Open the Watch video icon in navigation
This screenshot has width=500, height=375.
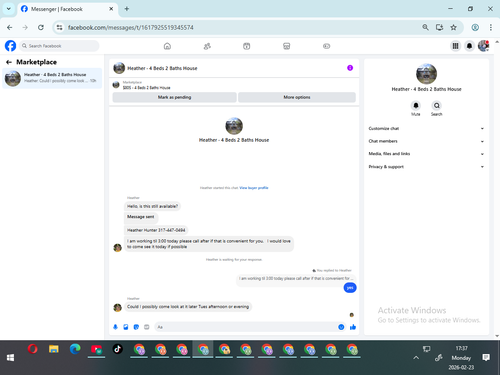246,46
